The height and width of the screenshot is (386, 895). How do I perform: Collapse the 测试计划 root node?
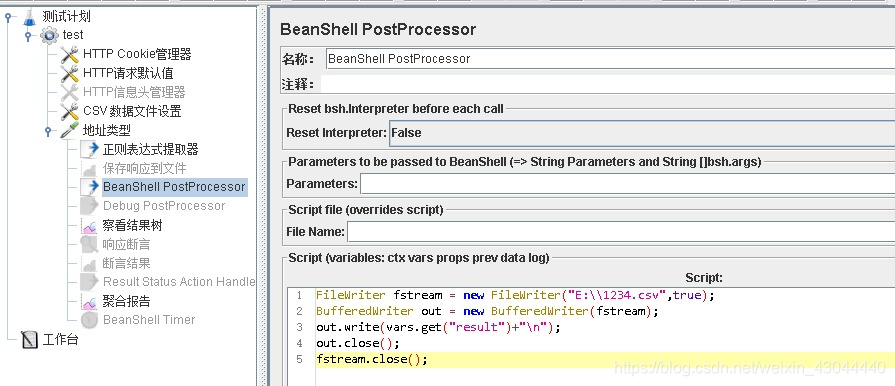point(8,17)
